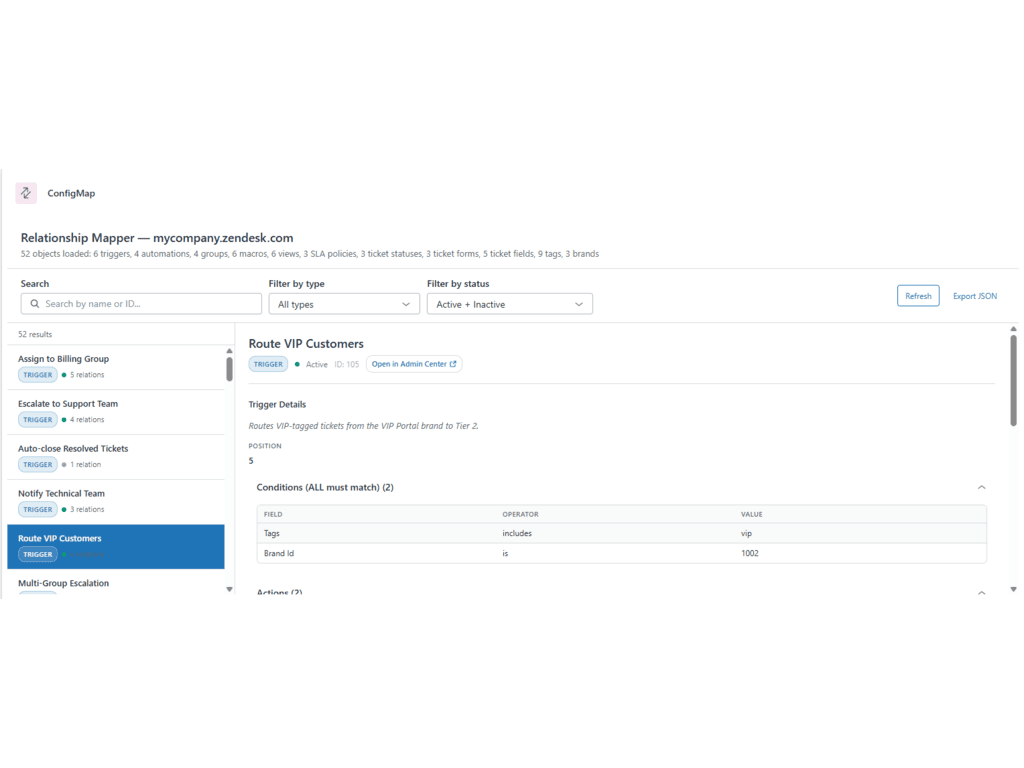Focus the Search by name or ID field
Image resolution: width=1024 pixels, height=768 pixels.
141,304
